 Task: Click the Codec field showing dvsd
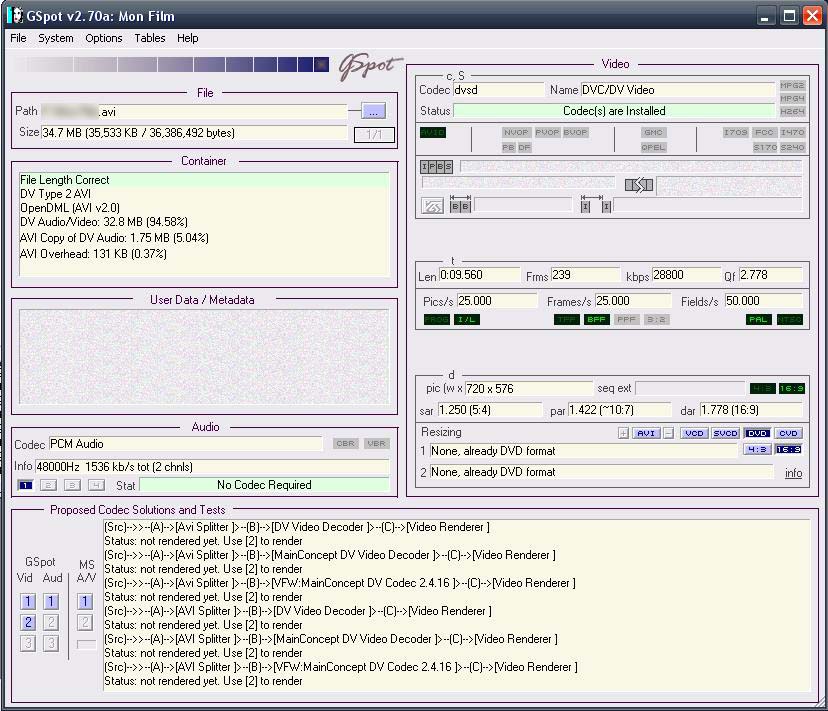click(498, 90)
